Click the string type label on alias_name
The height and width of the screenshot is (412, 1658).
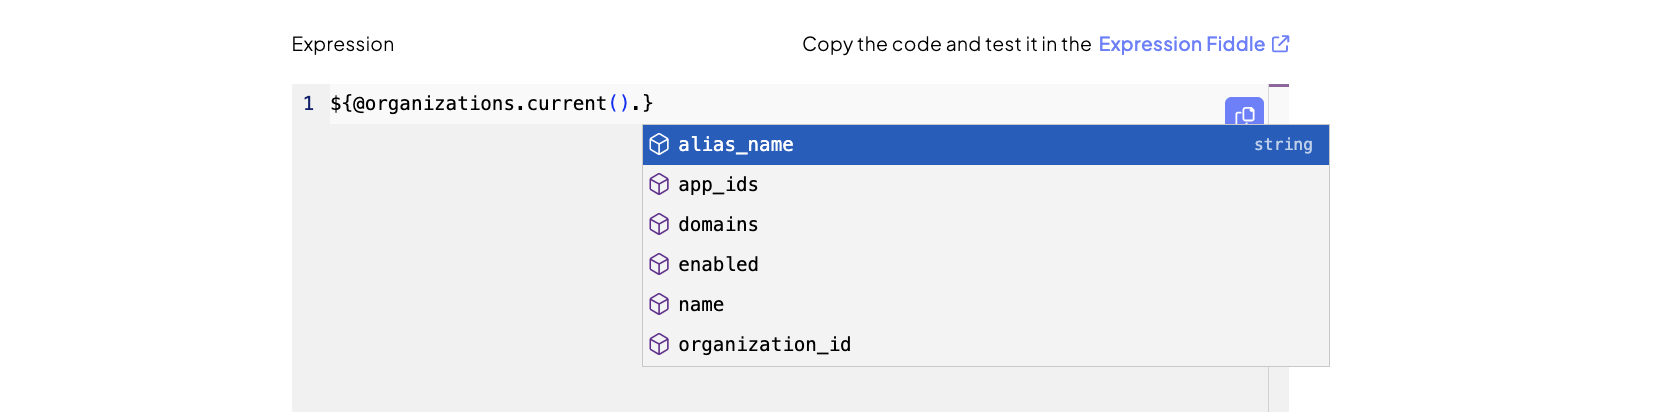click(1283, 145)
